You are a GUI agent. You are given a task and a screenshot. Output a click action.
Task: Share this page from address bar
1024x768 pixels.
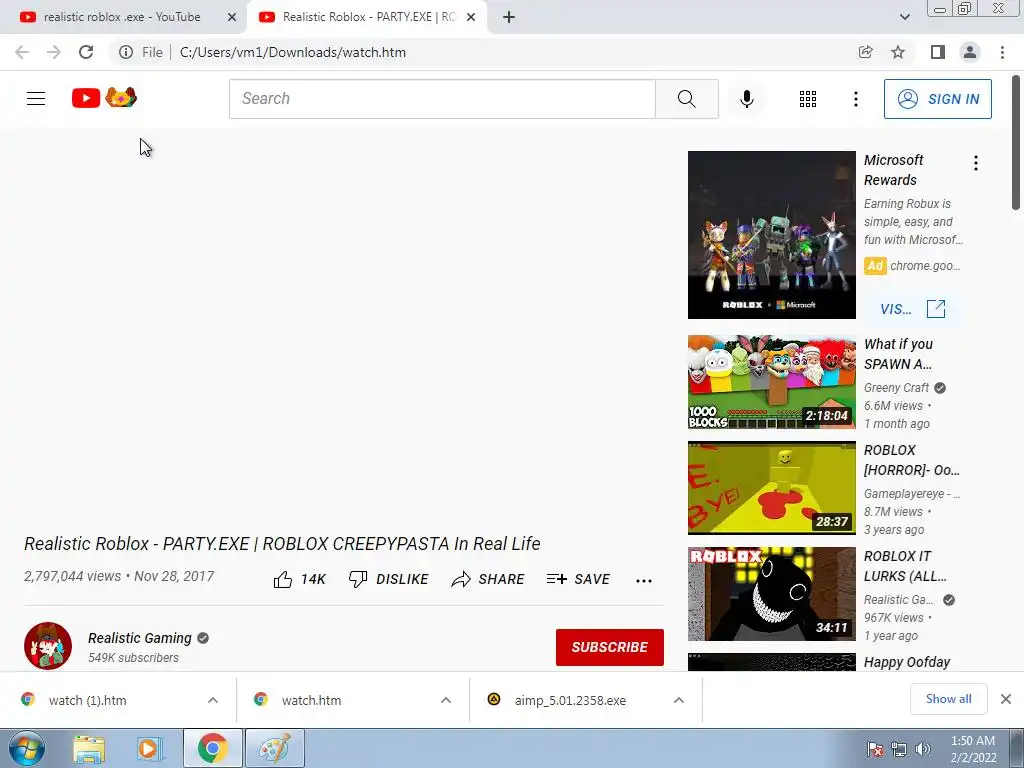pyautogui.click(x=865, y=52)
